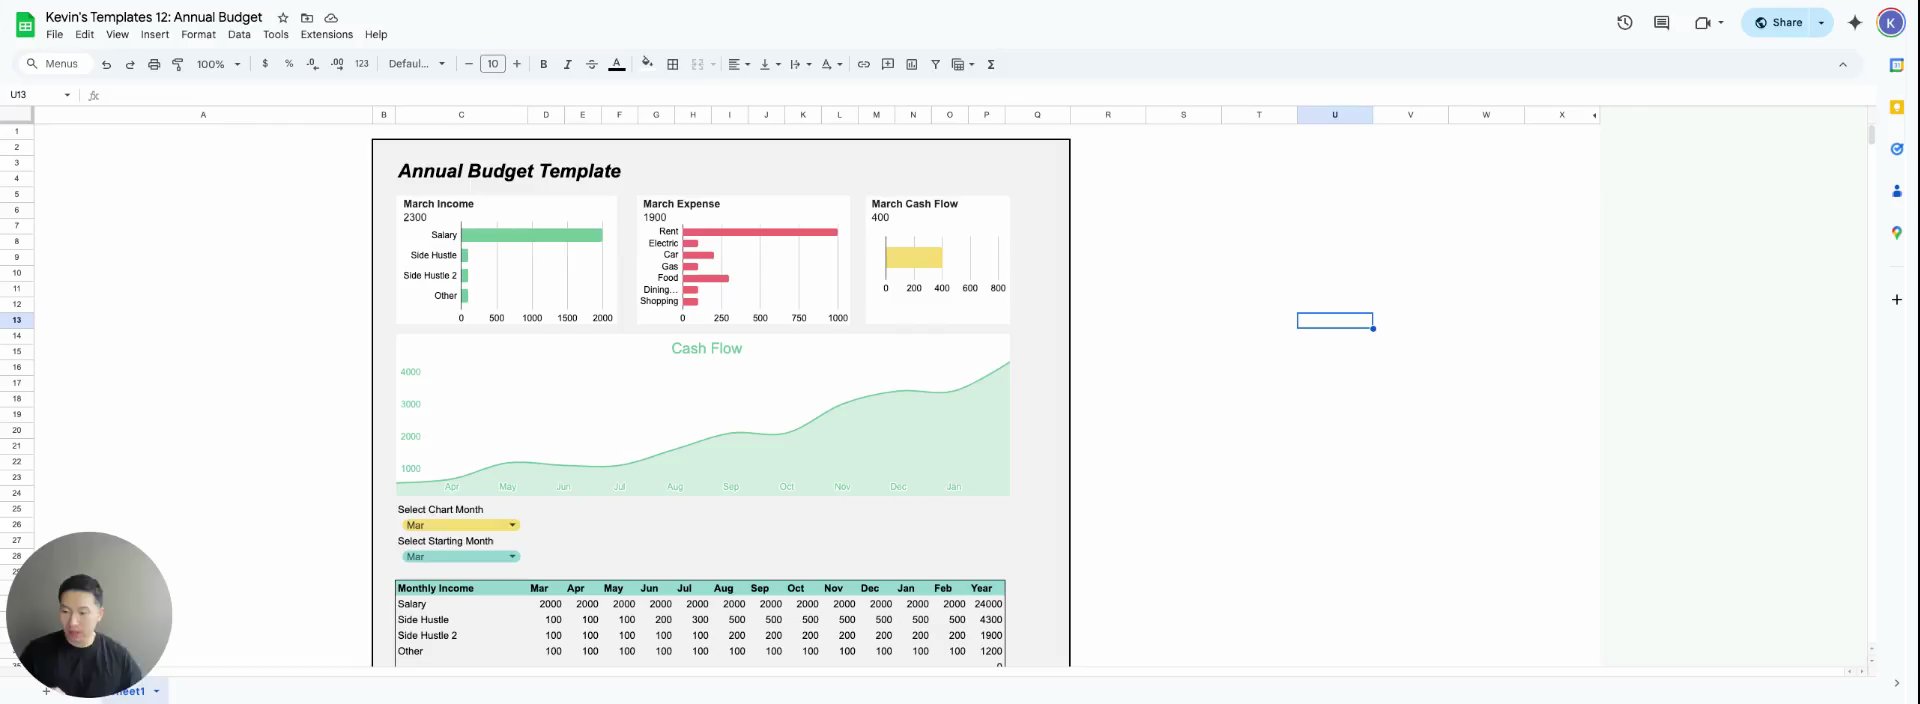Viewport: 1920px width, 704px height.
Task: Open the vertical align dropdown
Action: pyautogui.click(x=770, y=64)
